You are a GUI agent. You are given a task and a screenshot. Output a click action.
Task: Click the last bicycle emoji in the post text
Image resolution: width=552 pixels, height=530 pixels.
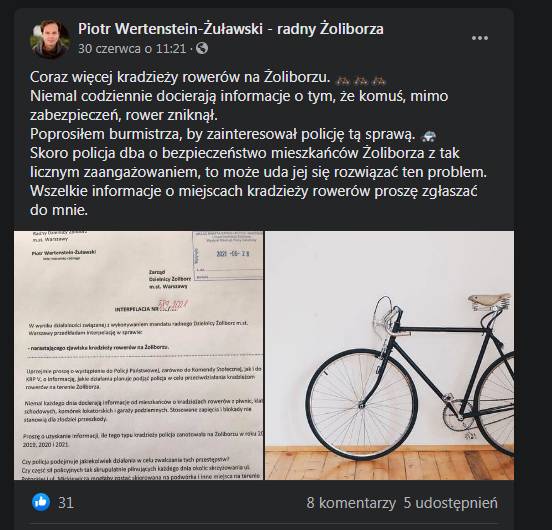(380, 81)
